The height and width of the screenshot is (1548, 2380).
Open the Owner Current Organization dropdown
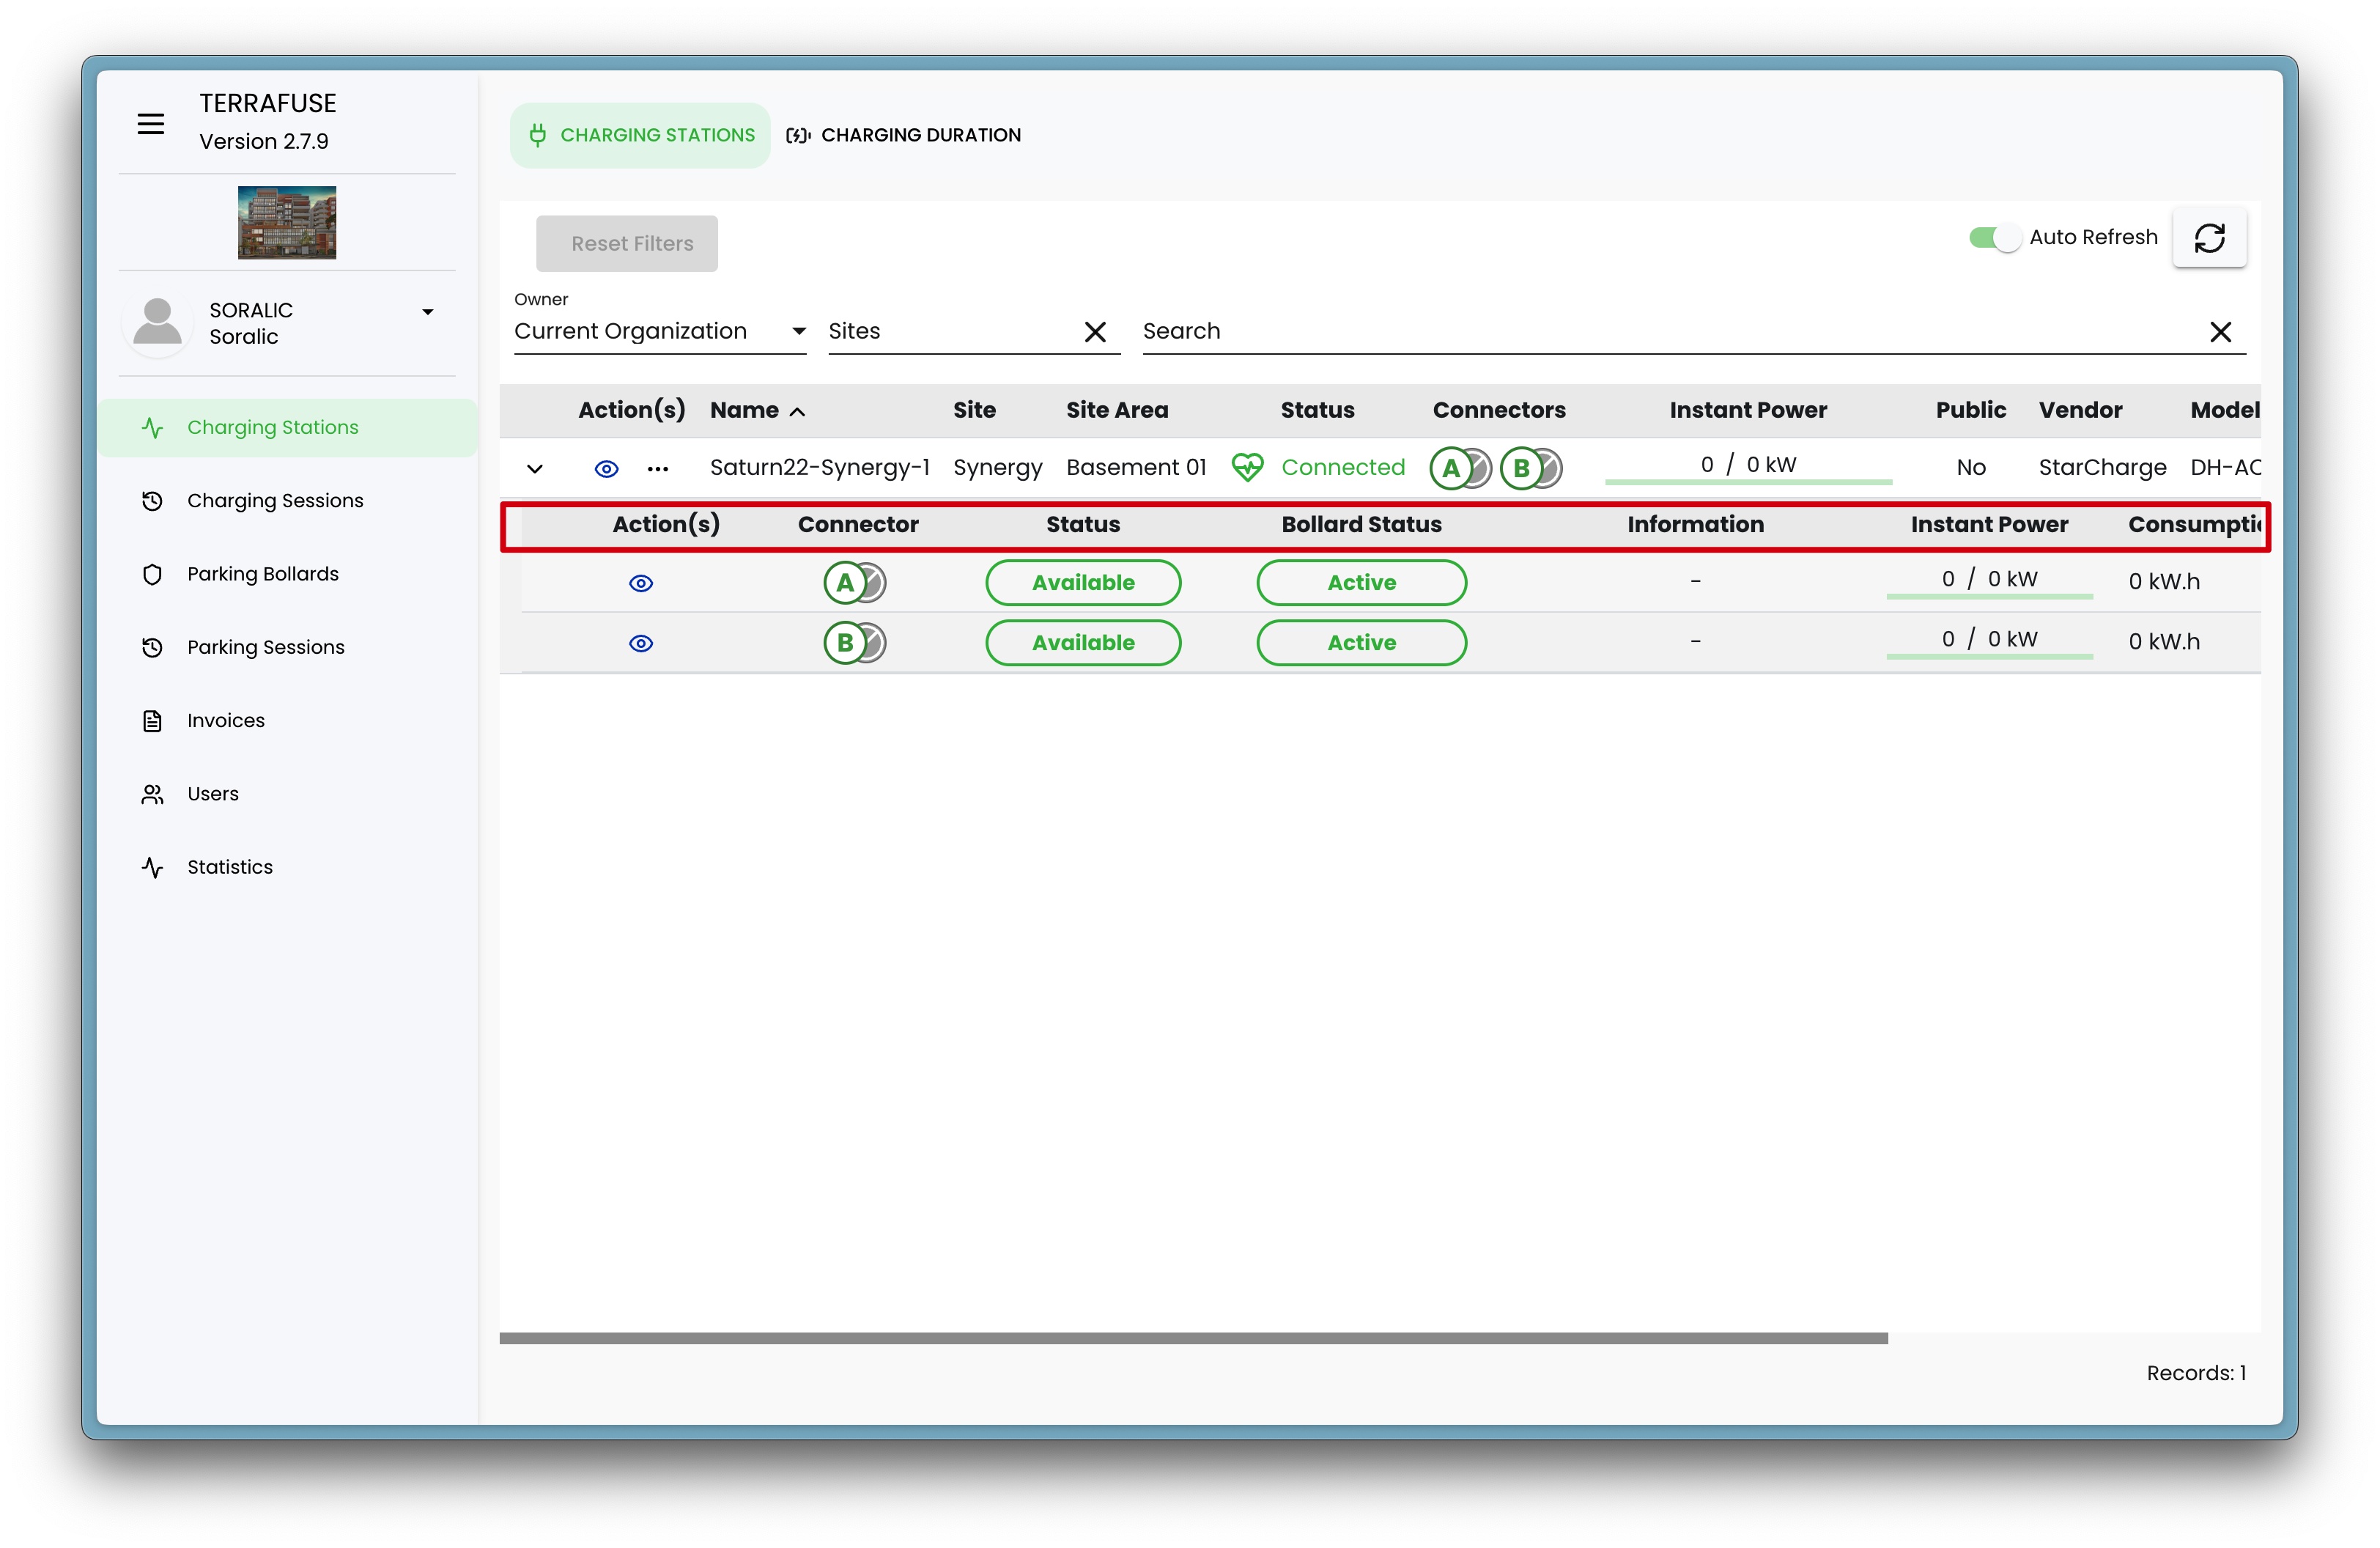tap(659, 332)
